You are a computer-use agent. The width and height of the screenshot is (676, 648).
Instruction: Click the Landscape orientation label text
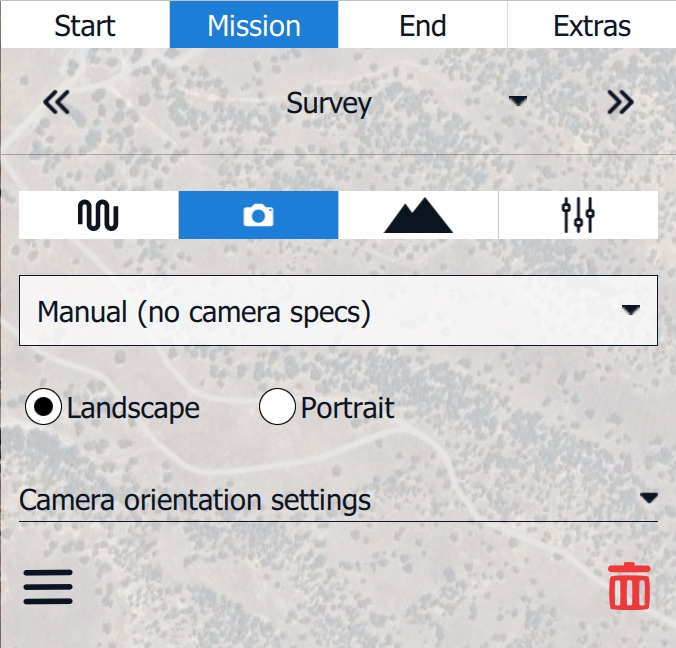point(133,408)
